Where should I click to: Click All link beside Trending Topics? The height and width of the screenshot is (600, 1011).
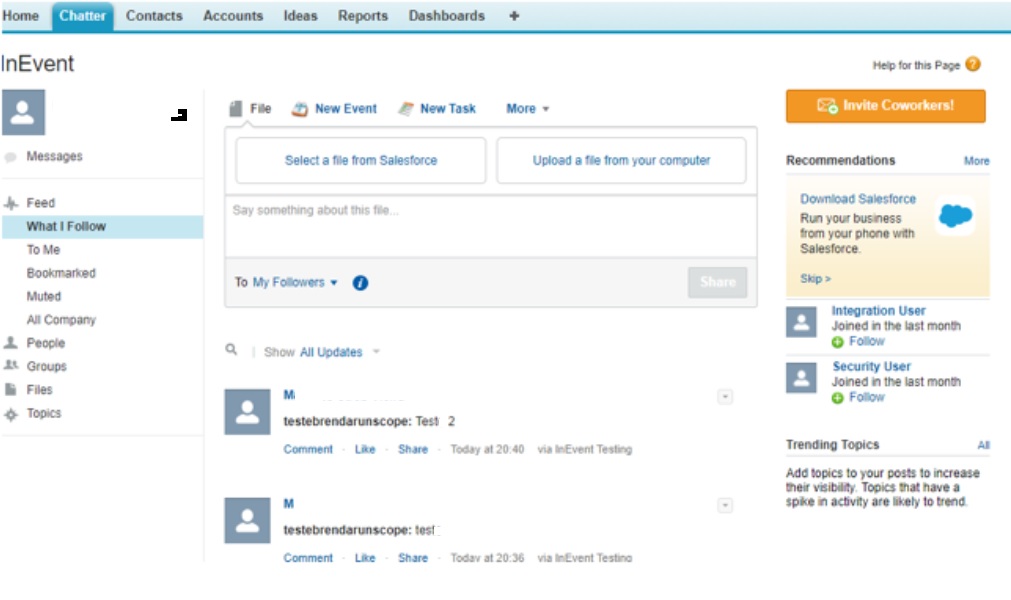pyautogui.click(x=983, y=445)
